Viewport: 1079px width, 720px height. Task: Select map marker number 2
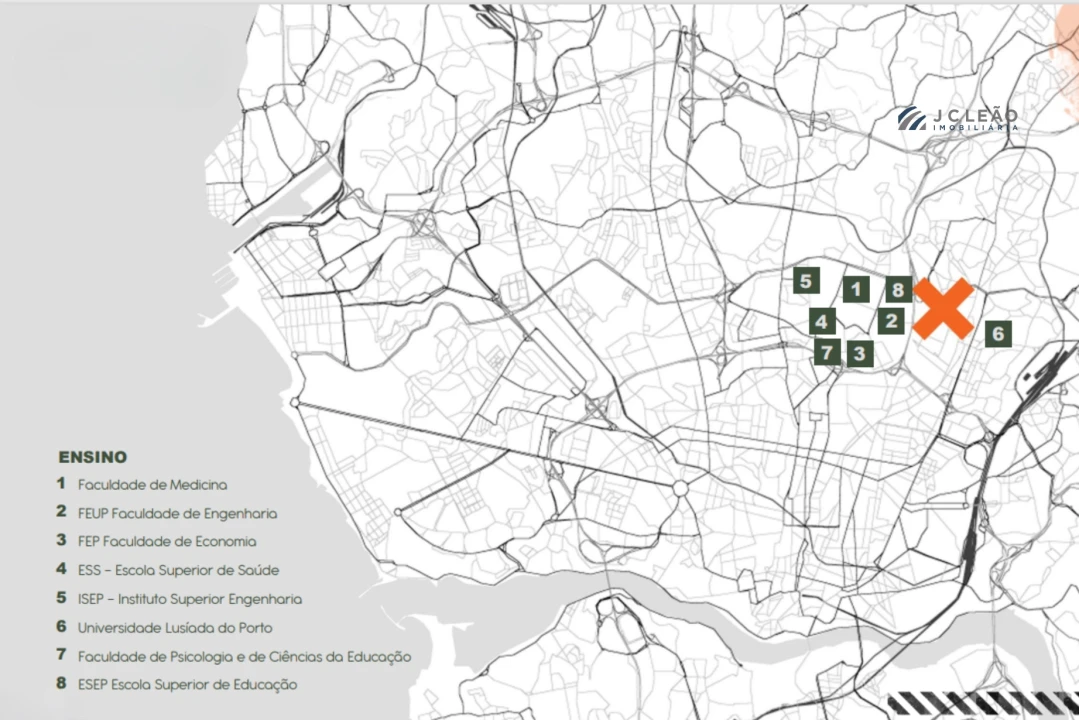pyautogui.click(x=891, y=321)
